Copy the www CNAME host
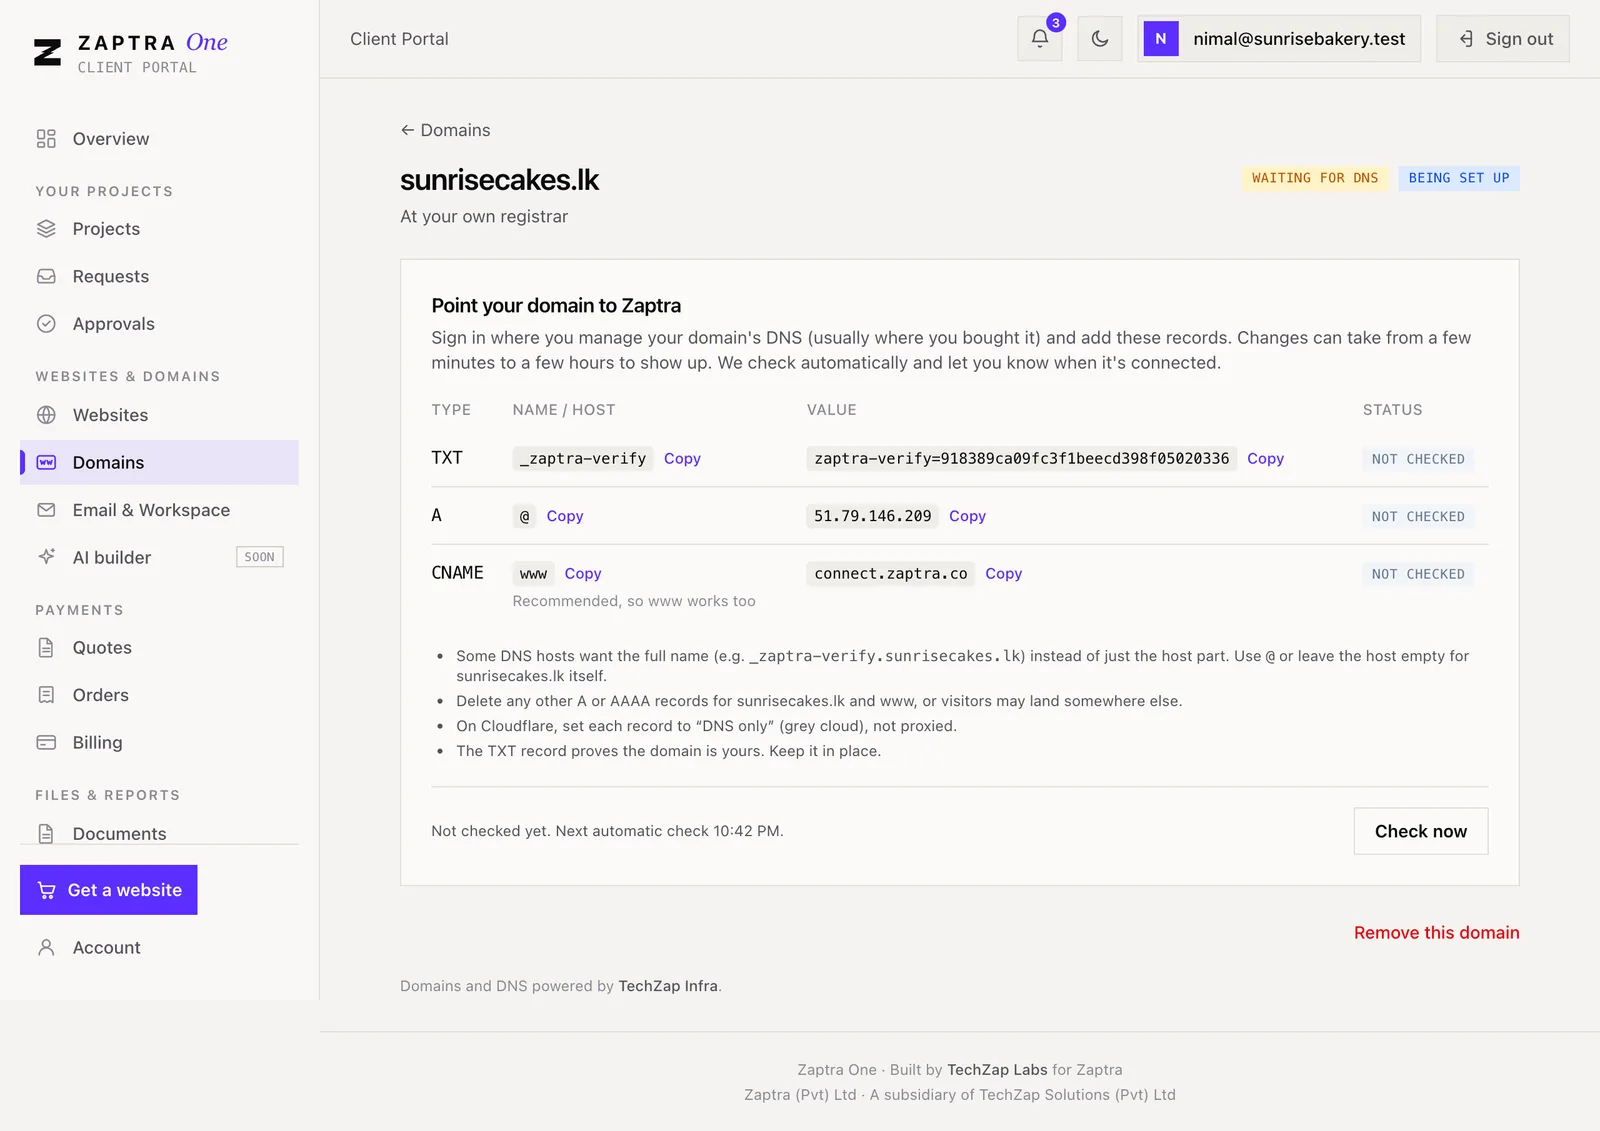The width and height of the screenshot is (1600, 1131). pos(583,573)
